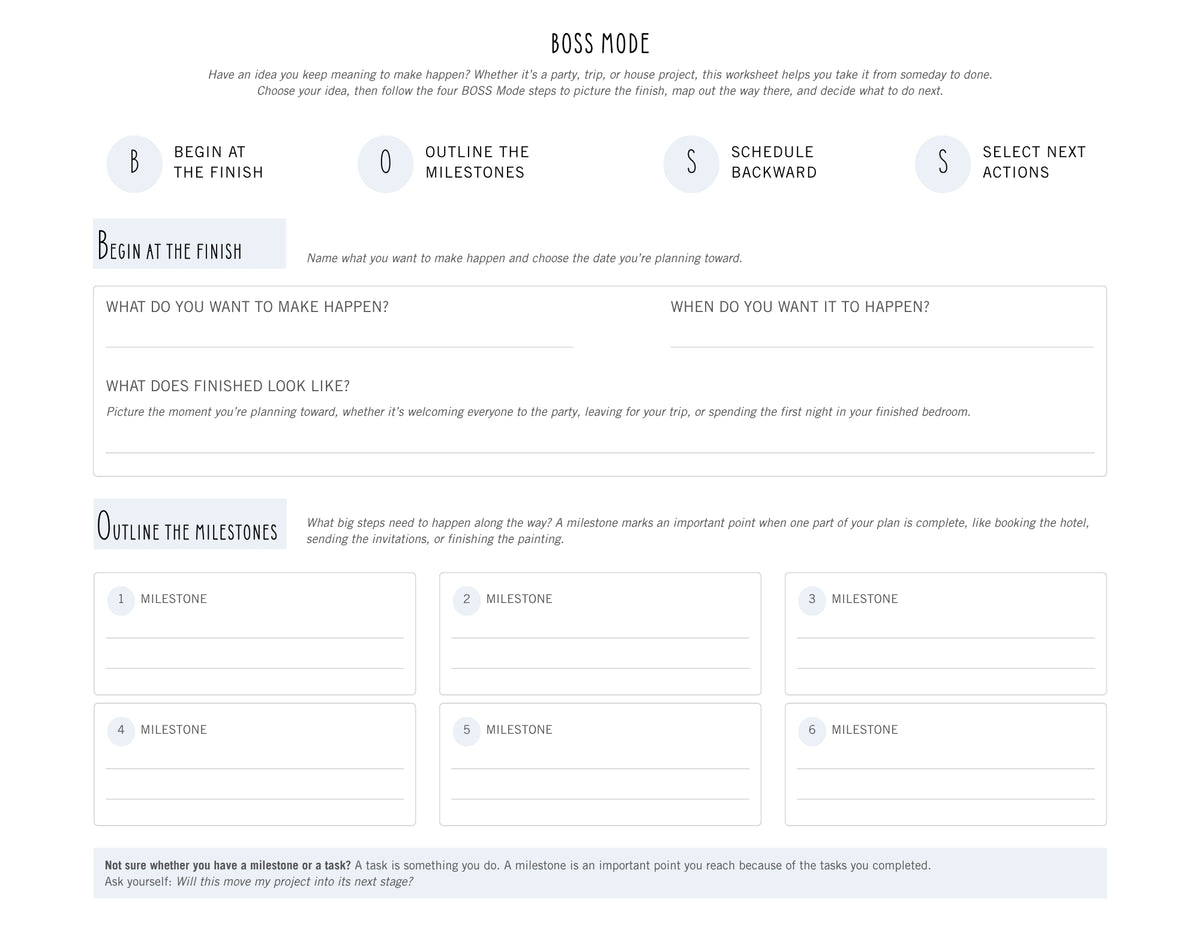The width and height of the screenshot is (1200, 927).
Task: Click the MILESTONE label next to badge 2
Action: click(519, 600)
